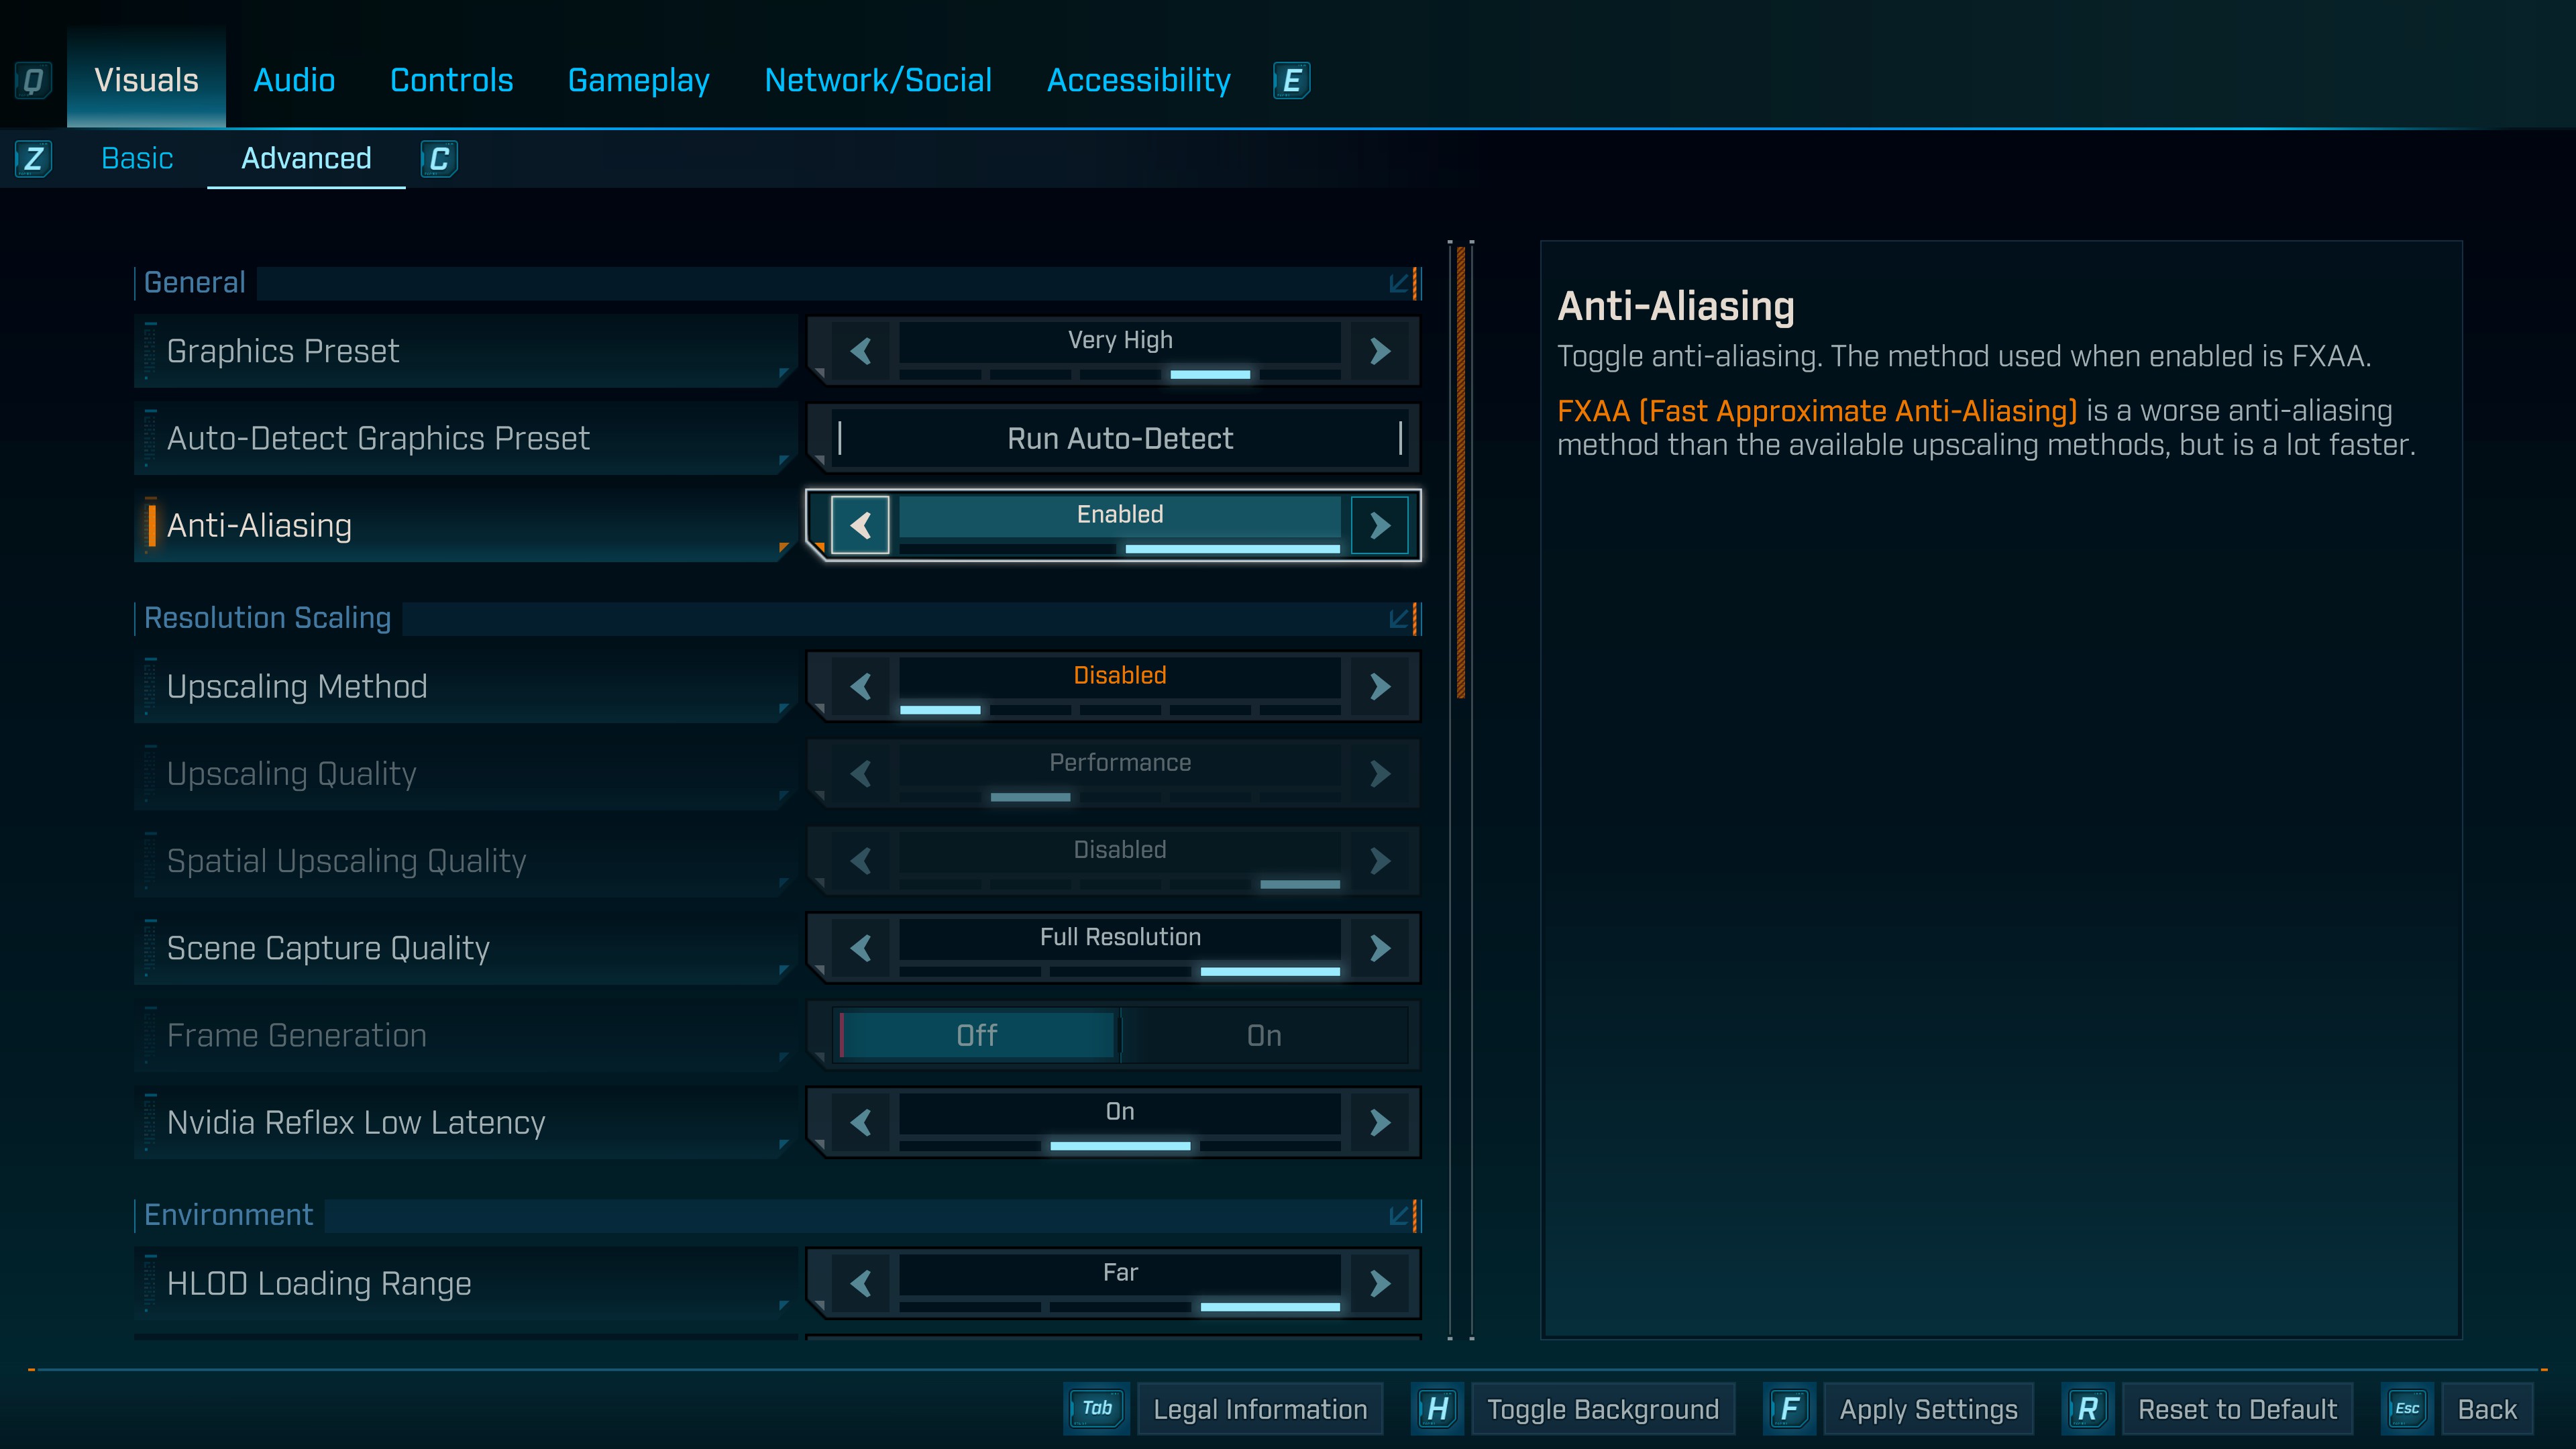Click Apply Settings
Image resolution: width=2576 pixels, height=1449 pixels.
click(x=1928, y=1408)
